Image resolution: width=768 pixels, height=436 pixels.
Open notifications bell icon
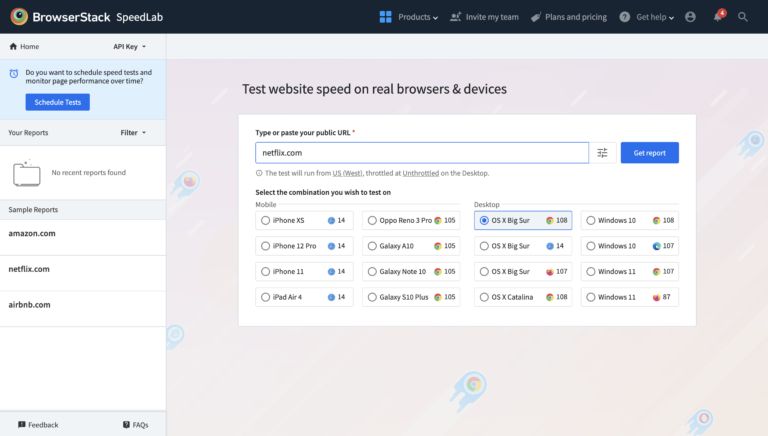coord(718,17)
